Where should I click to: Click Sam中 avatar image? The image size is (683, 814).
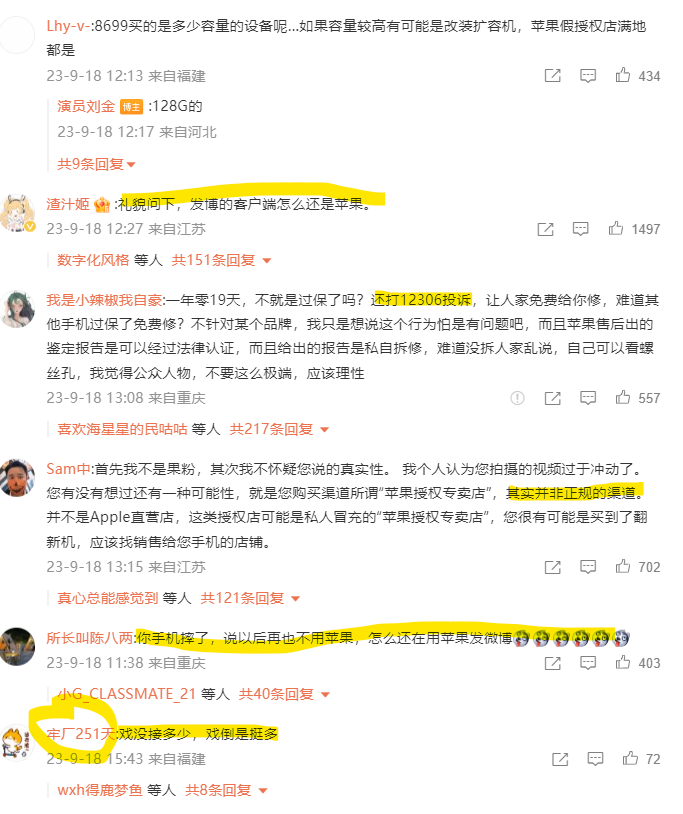pyautogui.click(x=17, y=478)
